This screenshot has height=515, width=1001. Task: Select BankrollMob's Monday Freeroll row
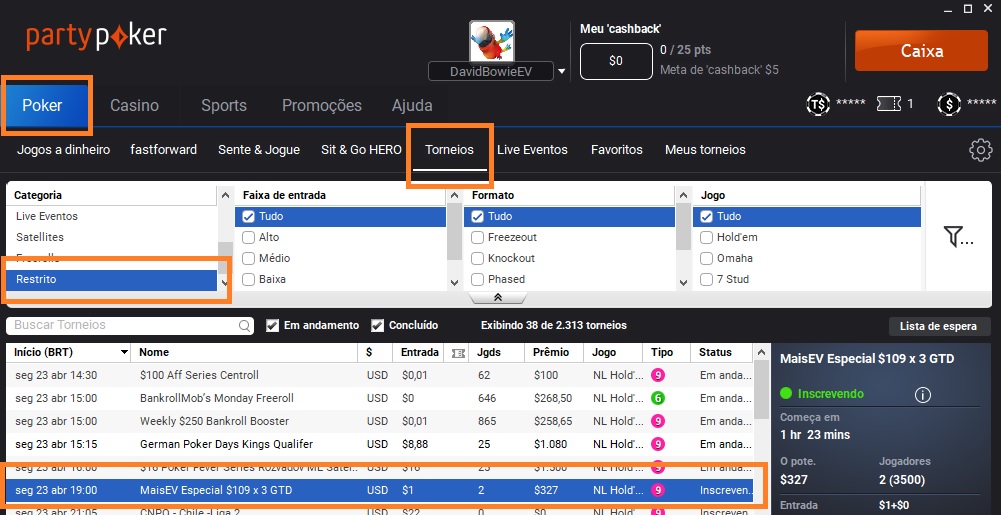coord(380,398)
